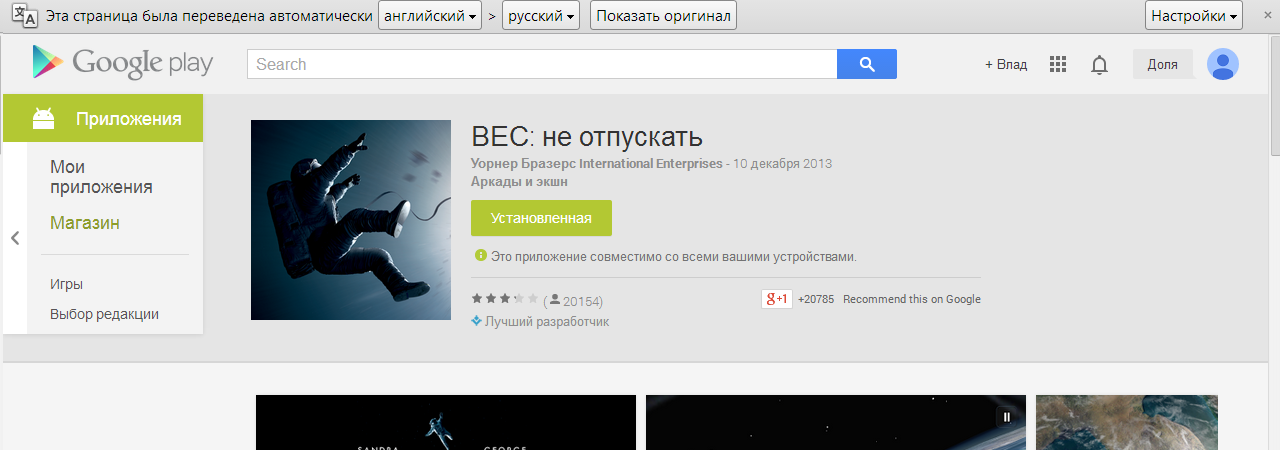Open the Настройки dropdown
The image size is (1280, 450).
pos(1194,16)
